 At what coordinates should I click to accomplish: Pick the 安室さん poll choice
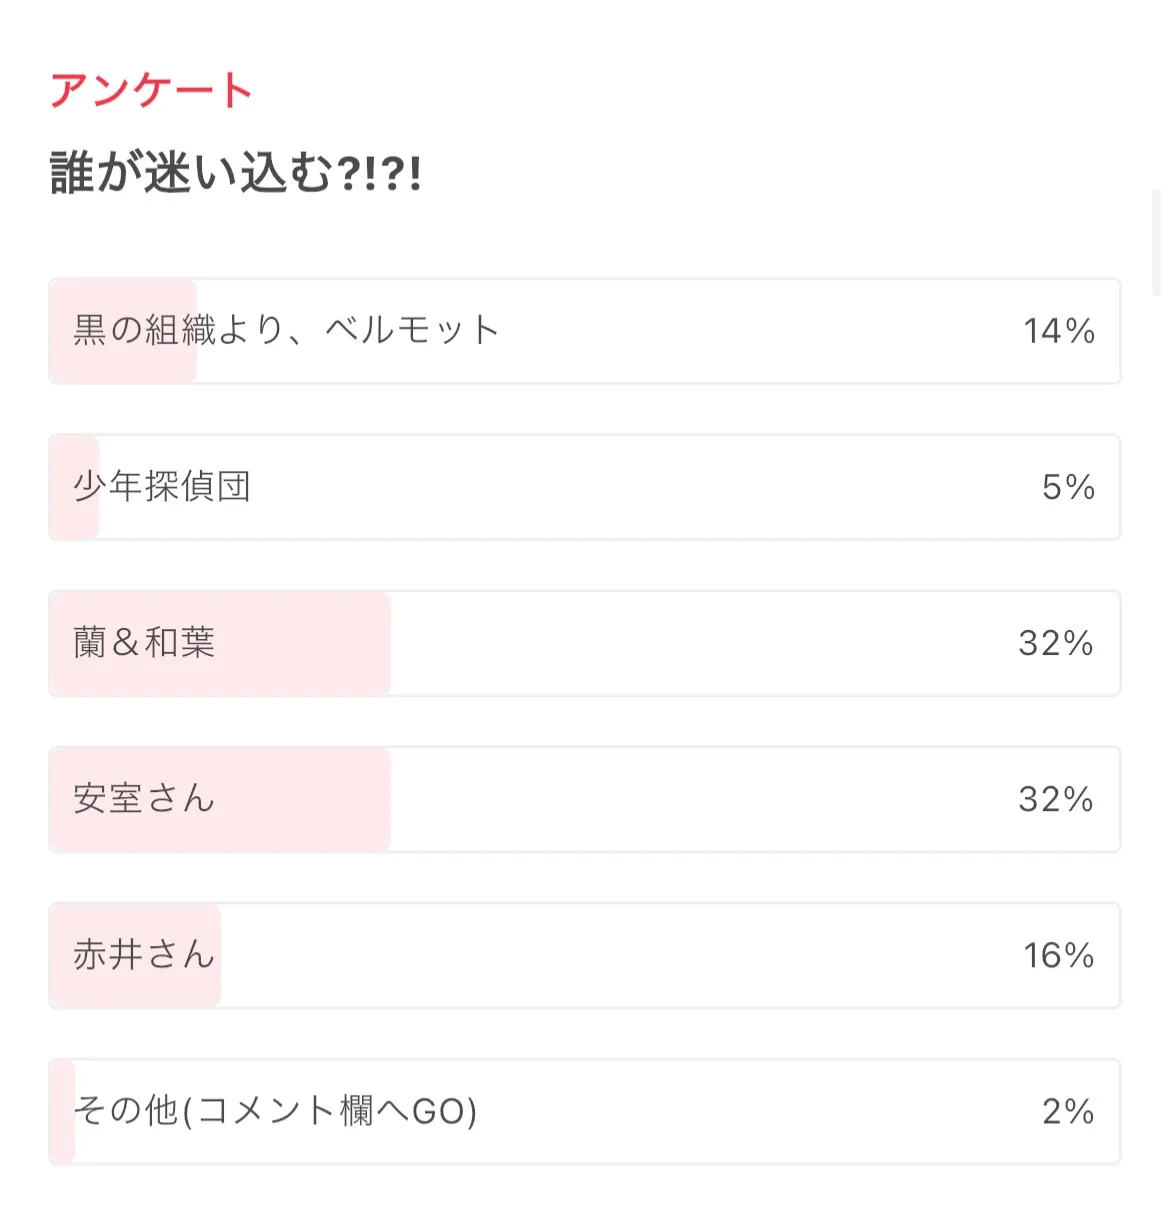[x=584, y=799]
